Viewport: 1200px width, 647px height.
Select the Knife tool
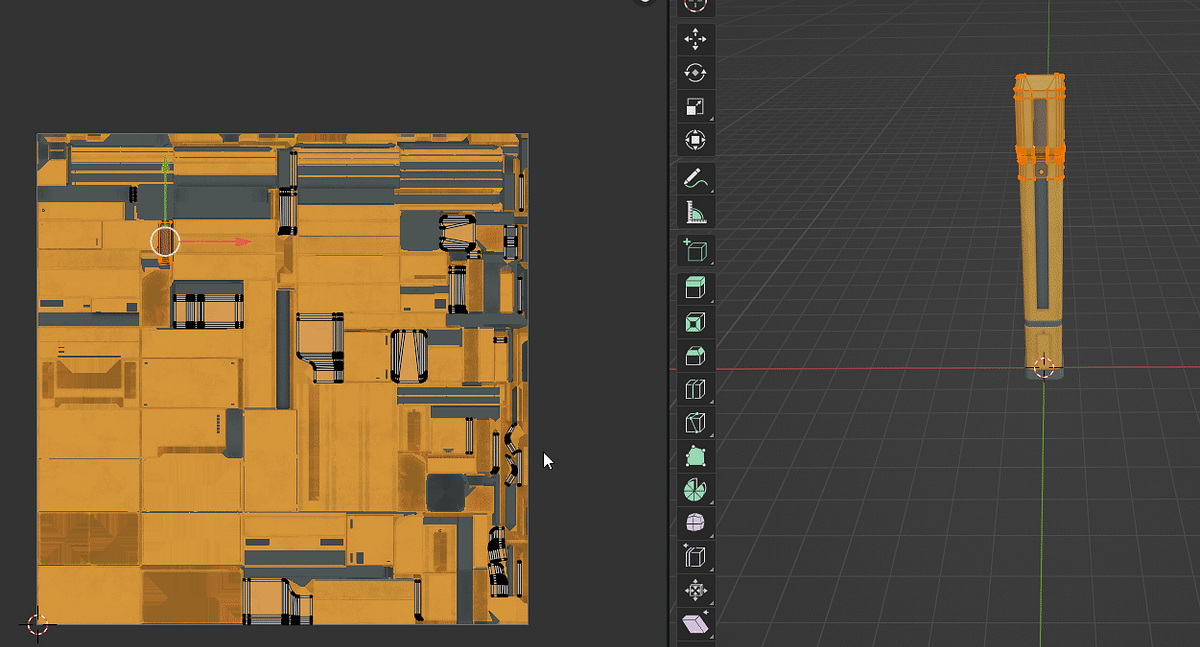[x=693, y=422]
